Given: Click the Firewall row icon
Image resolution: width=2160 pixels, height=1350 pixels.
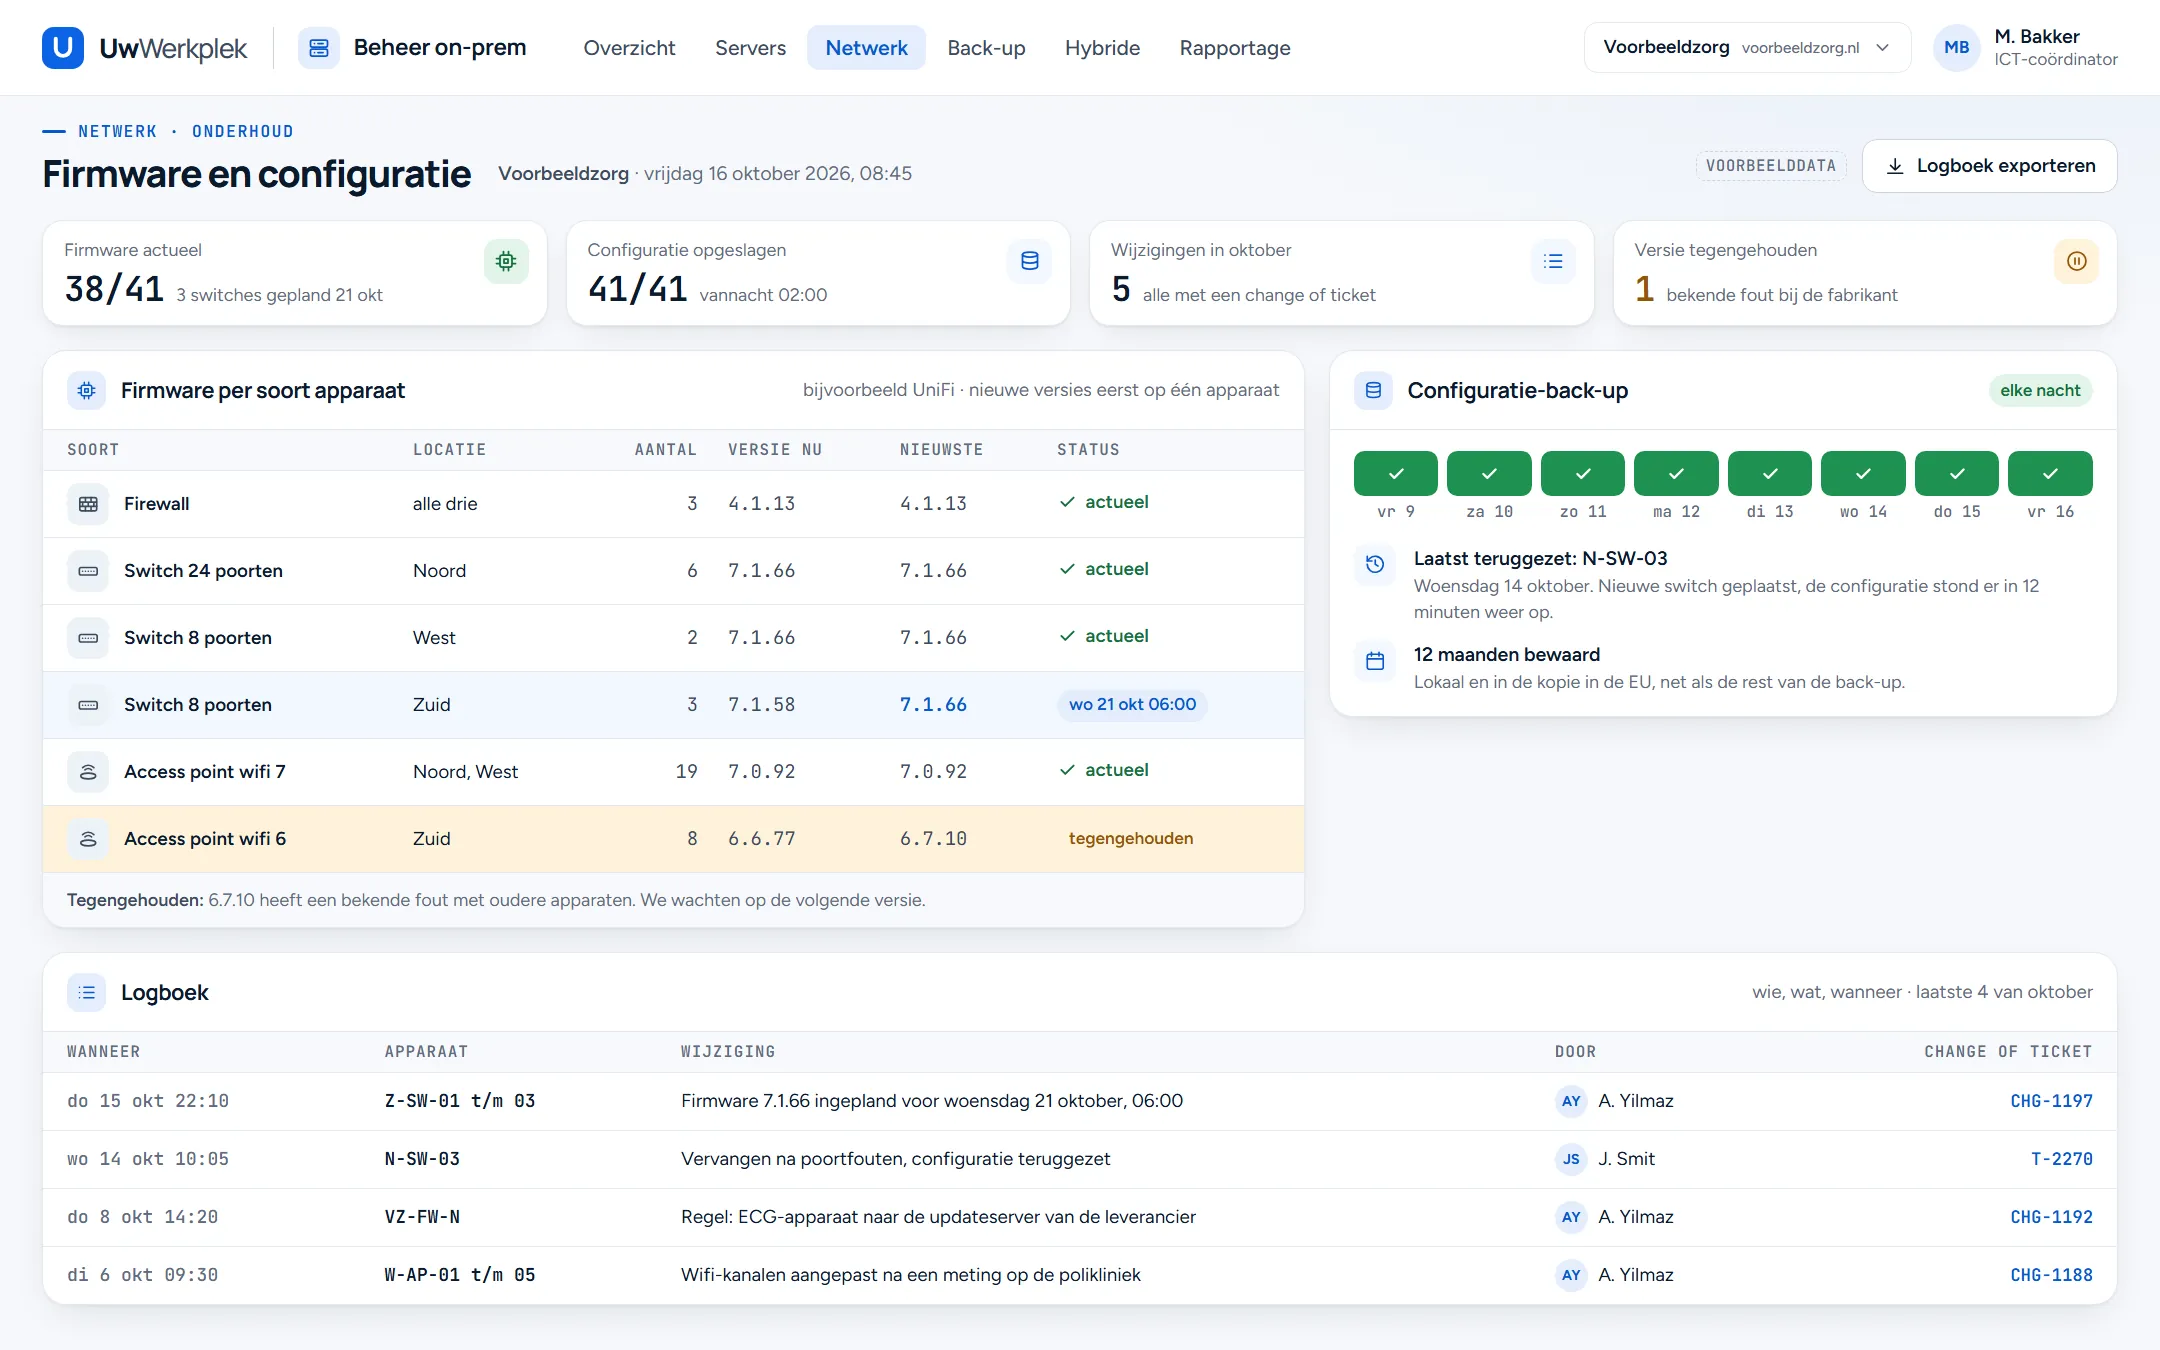Looking at the screenshot, I should 88,504.
